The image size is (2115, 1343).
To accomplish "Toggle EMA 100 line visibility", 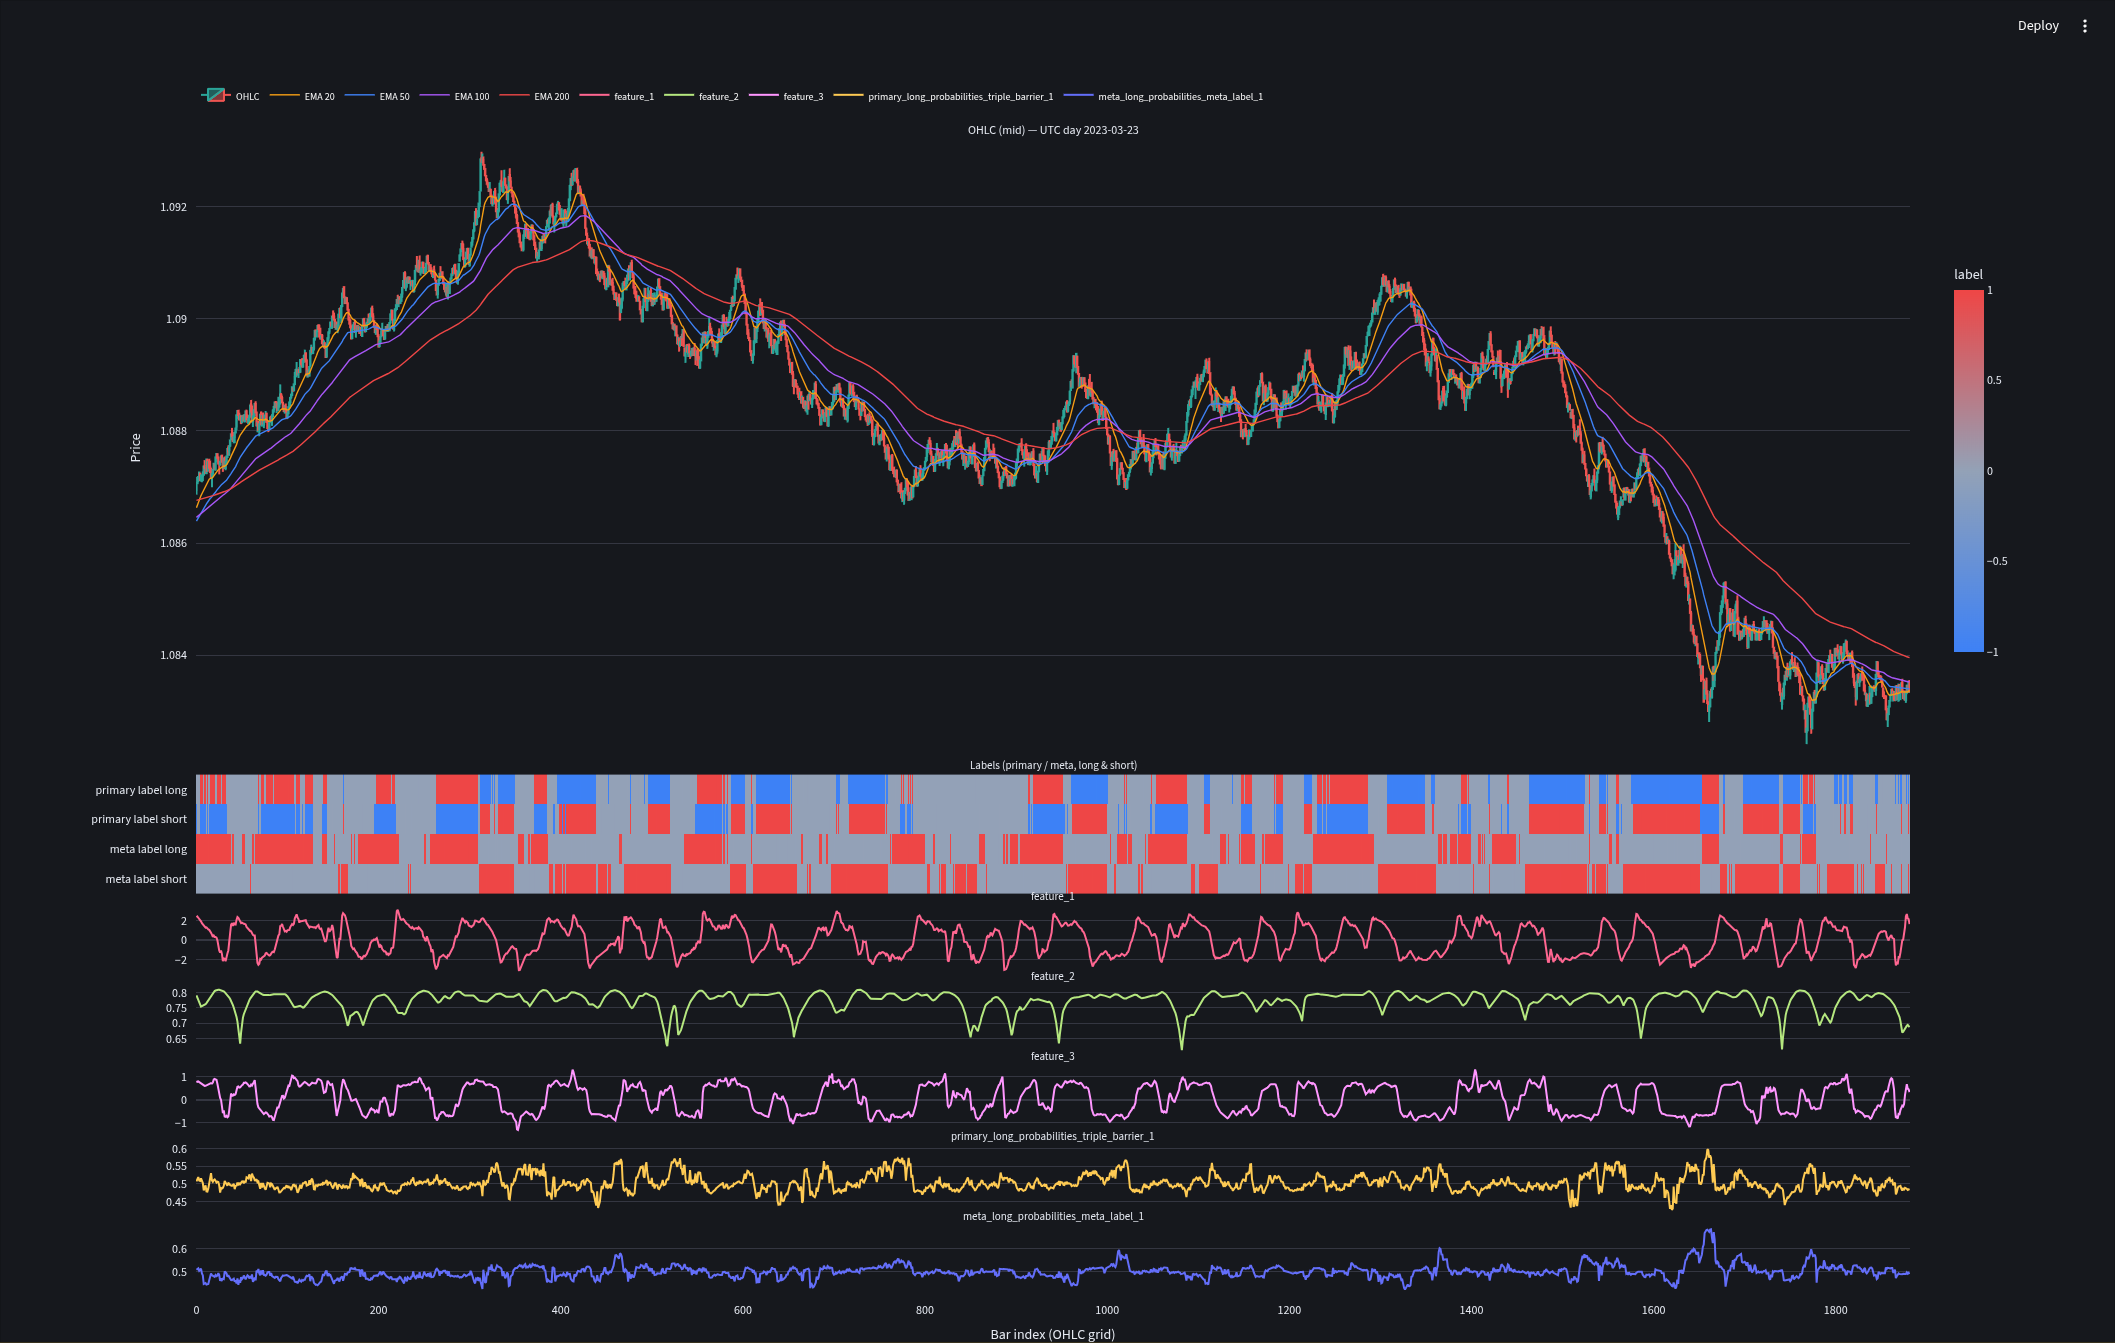I will (x=455, y=96).
